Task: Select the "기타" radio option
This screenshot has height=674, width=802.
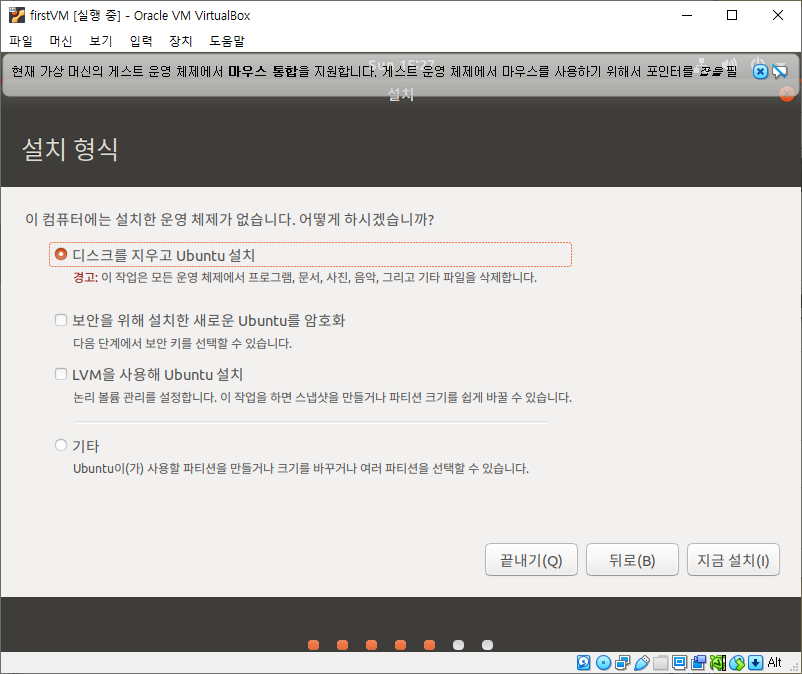Action: pyautogui.click(x=61, y=445)
